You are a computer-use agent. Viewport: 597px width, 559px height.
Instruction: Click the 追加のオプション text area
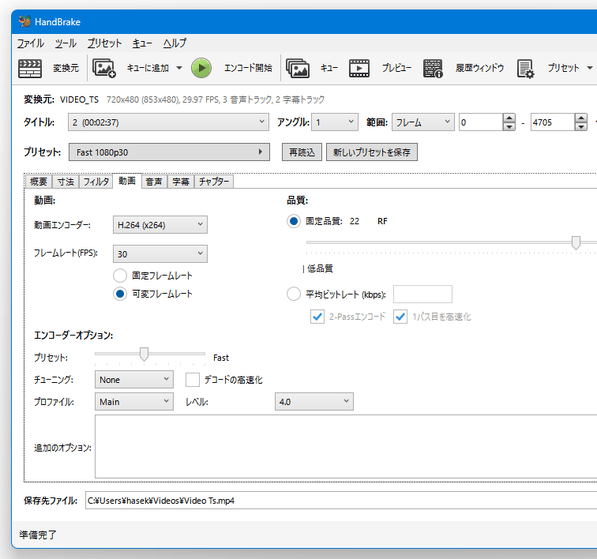346,447
